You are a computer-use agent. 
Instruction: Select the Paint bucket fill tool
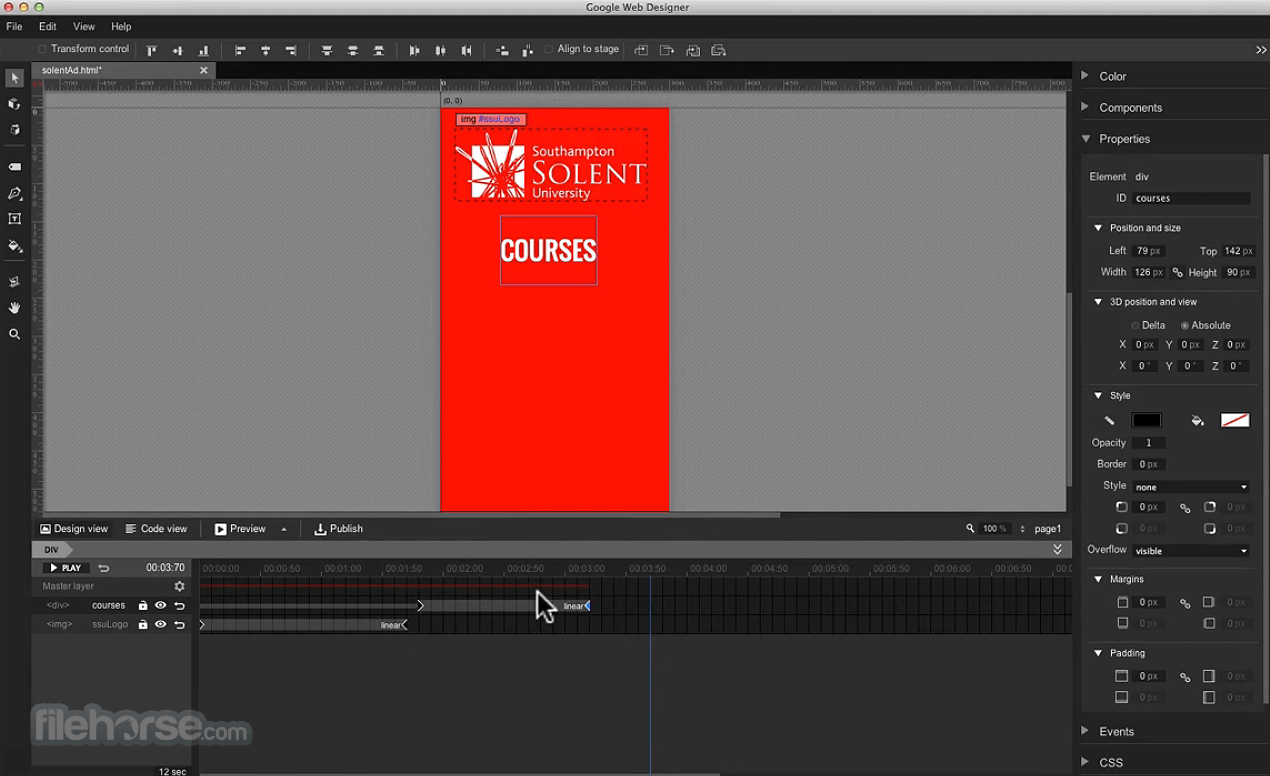14,245
